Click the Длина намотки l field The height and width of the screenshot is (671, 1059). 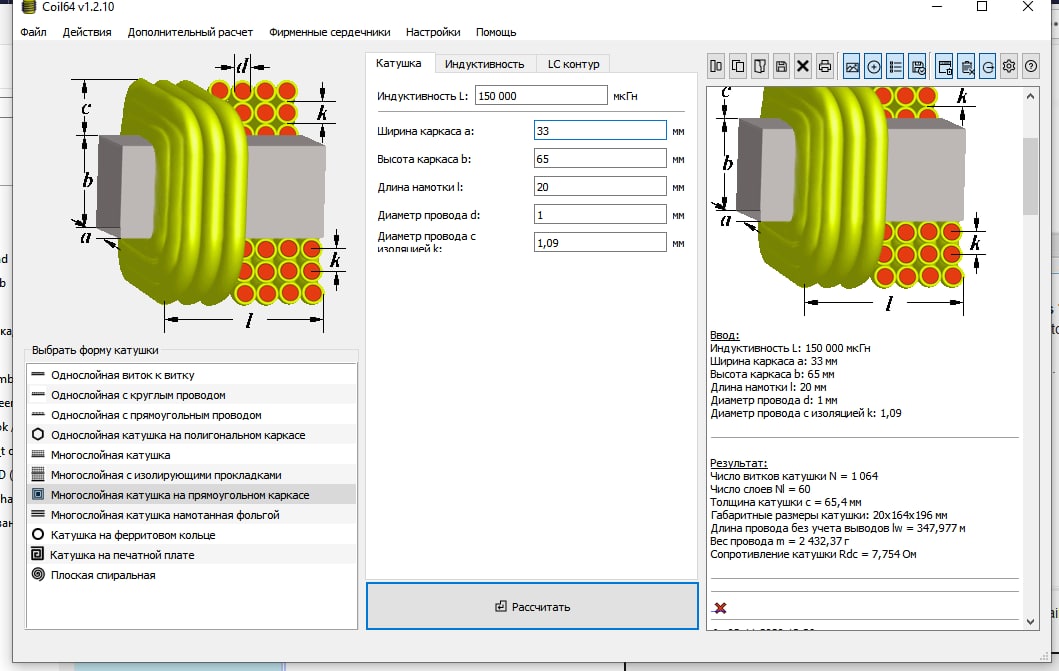(x=600, y=186)
